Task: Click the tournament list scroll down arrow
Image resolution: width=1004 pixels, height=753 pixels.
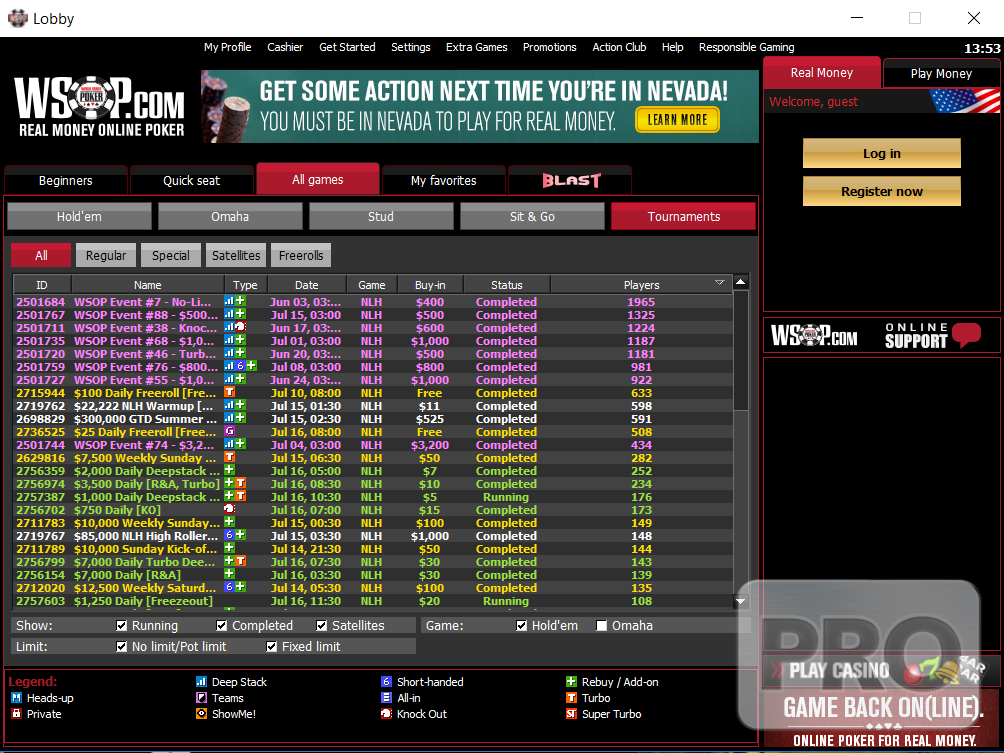Action: click(741, 601)
